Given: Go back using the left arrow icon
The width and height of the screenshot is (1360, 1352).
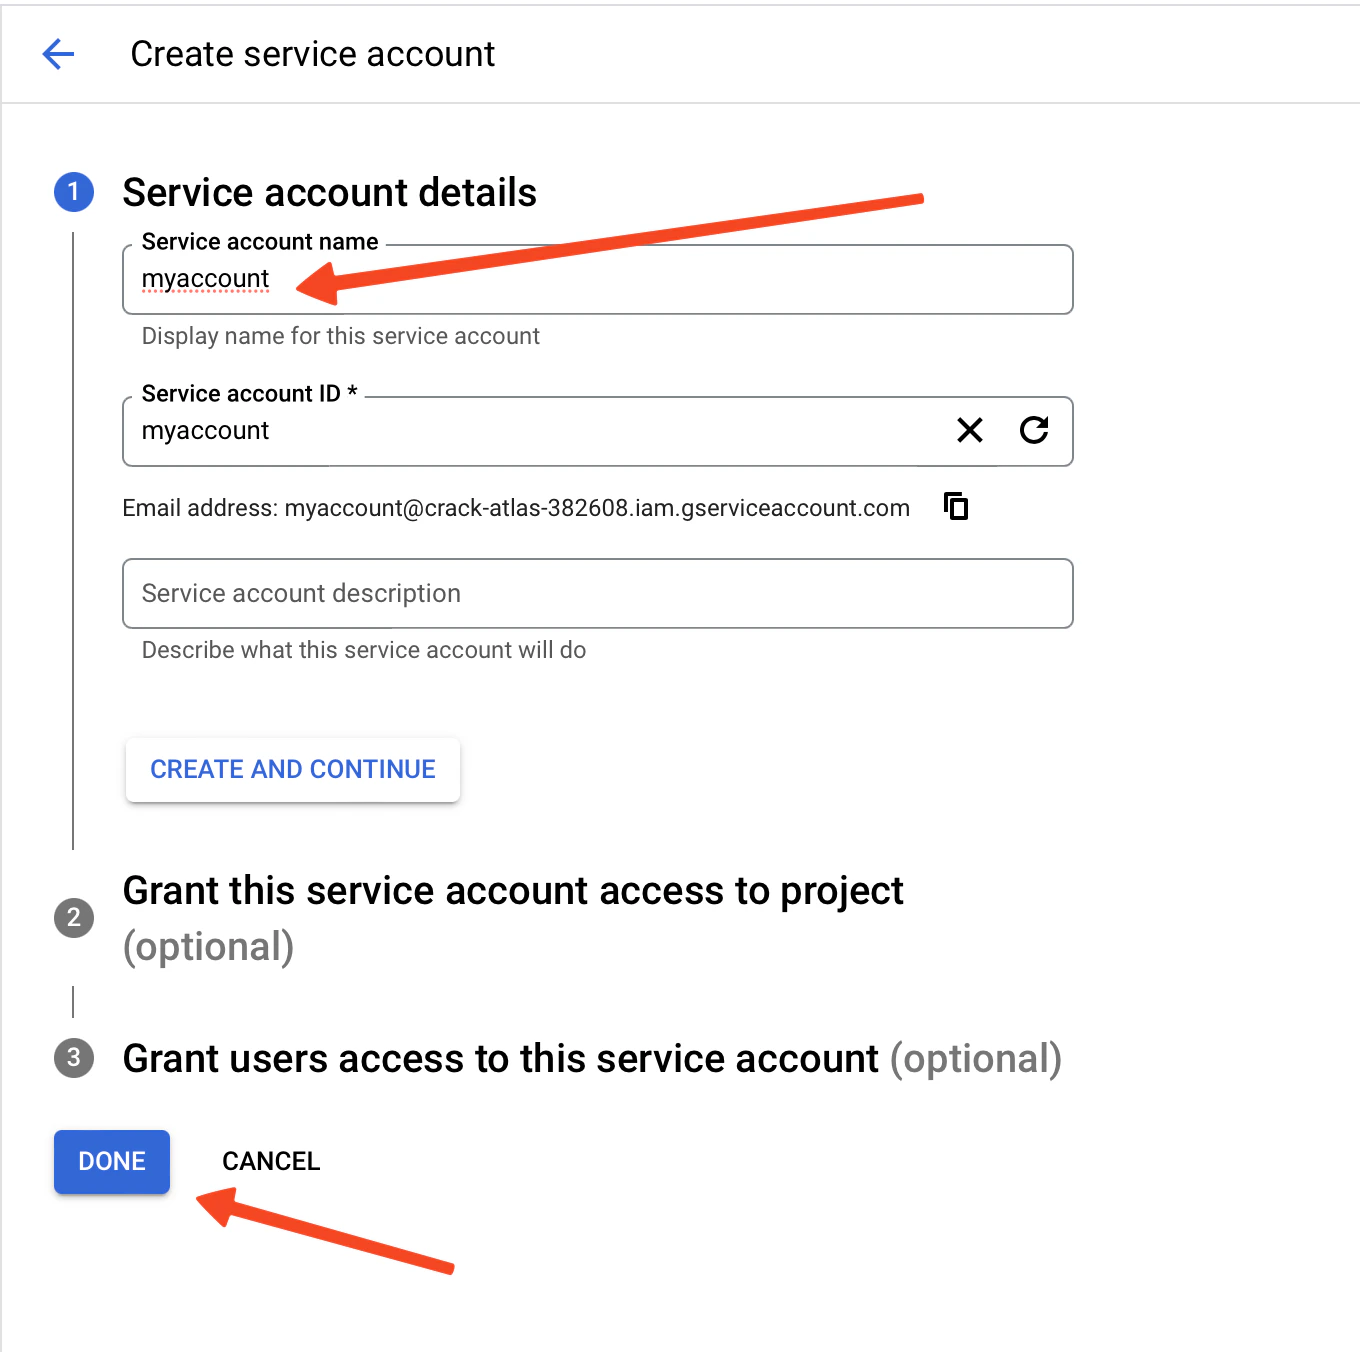Looking at the screenshot, I should coord(59,54).
